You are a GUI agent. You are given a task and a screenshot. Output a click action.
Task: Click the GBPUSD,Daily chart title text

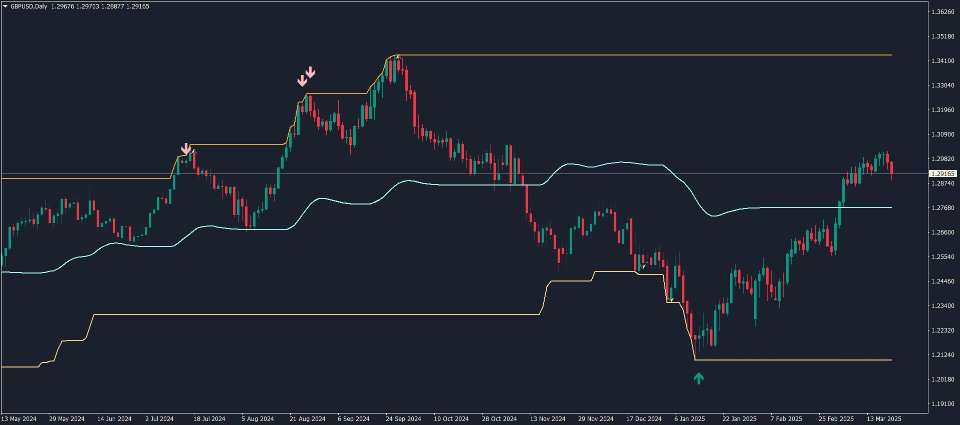29,6
